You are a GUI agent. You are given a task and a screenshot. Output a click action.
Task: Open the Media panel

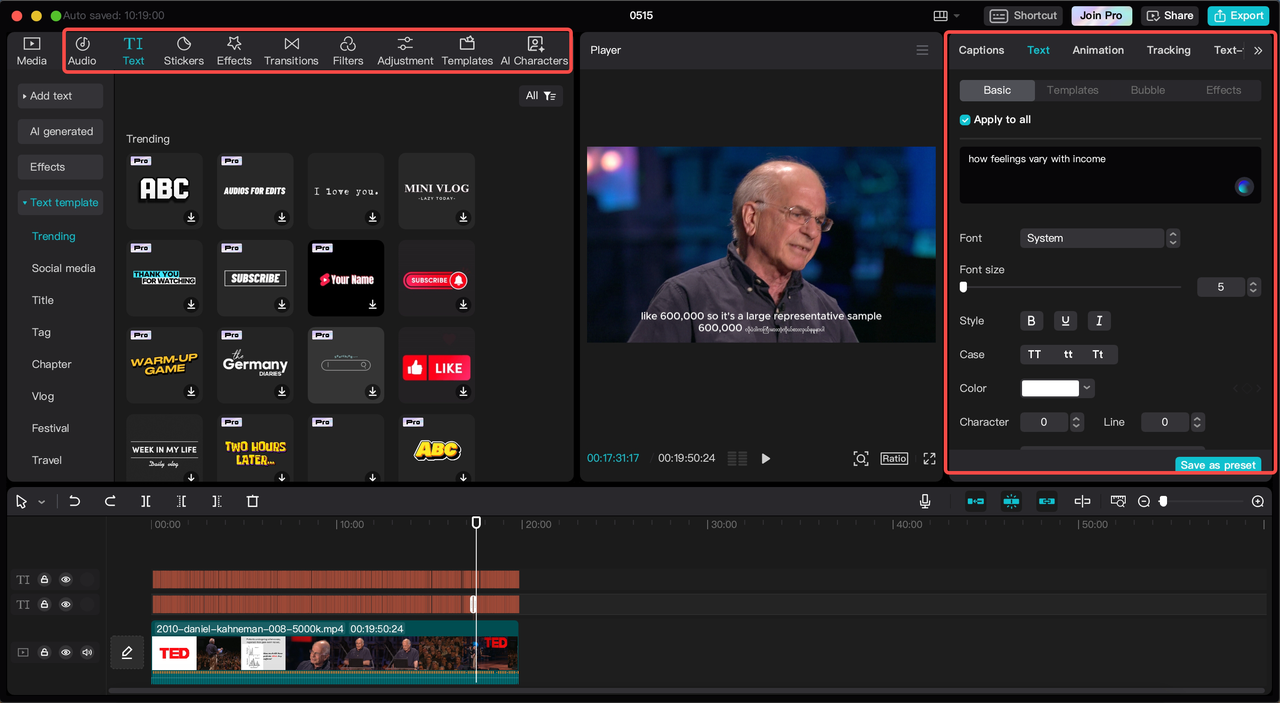pos(32,51)
